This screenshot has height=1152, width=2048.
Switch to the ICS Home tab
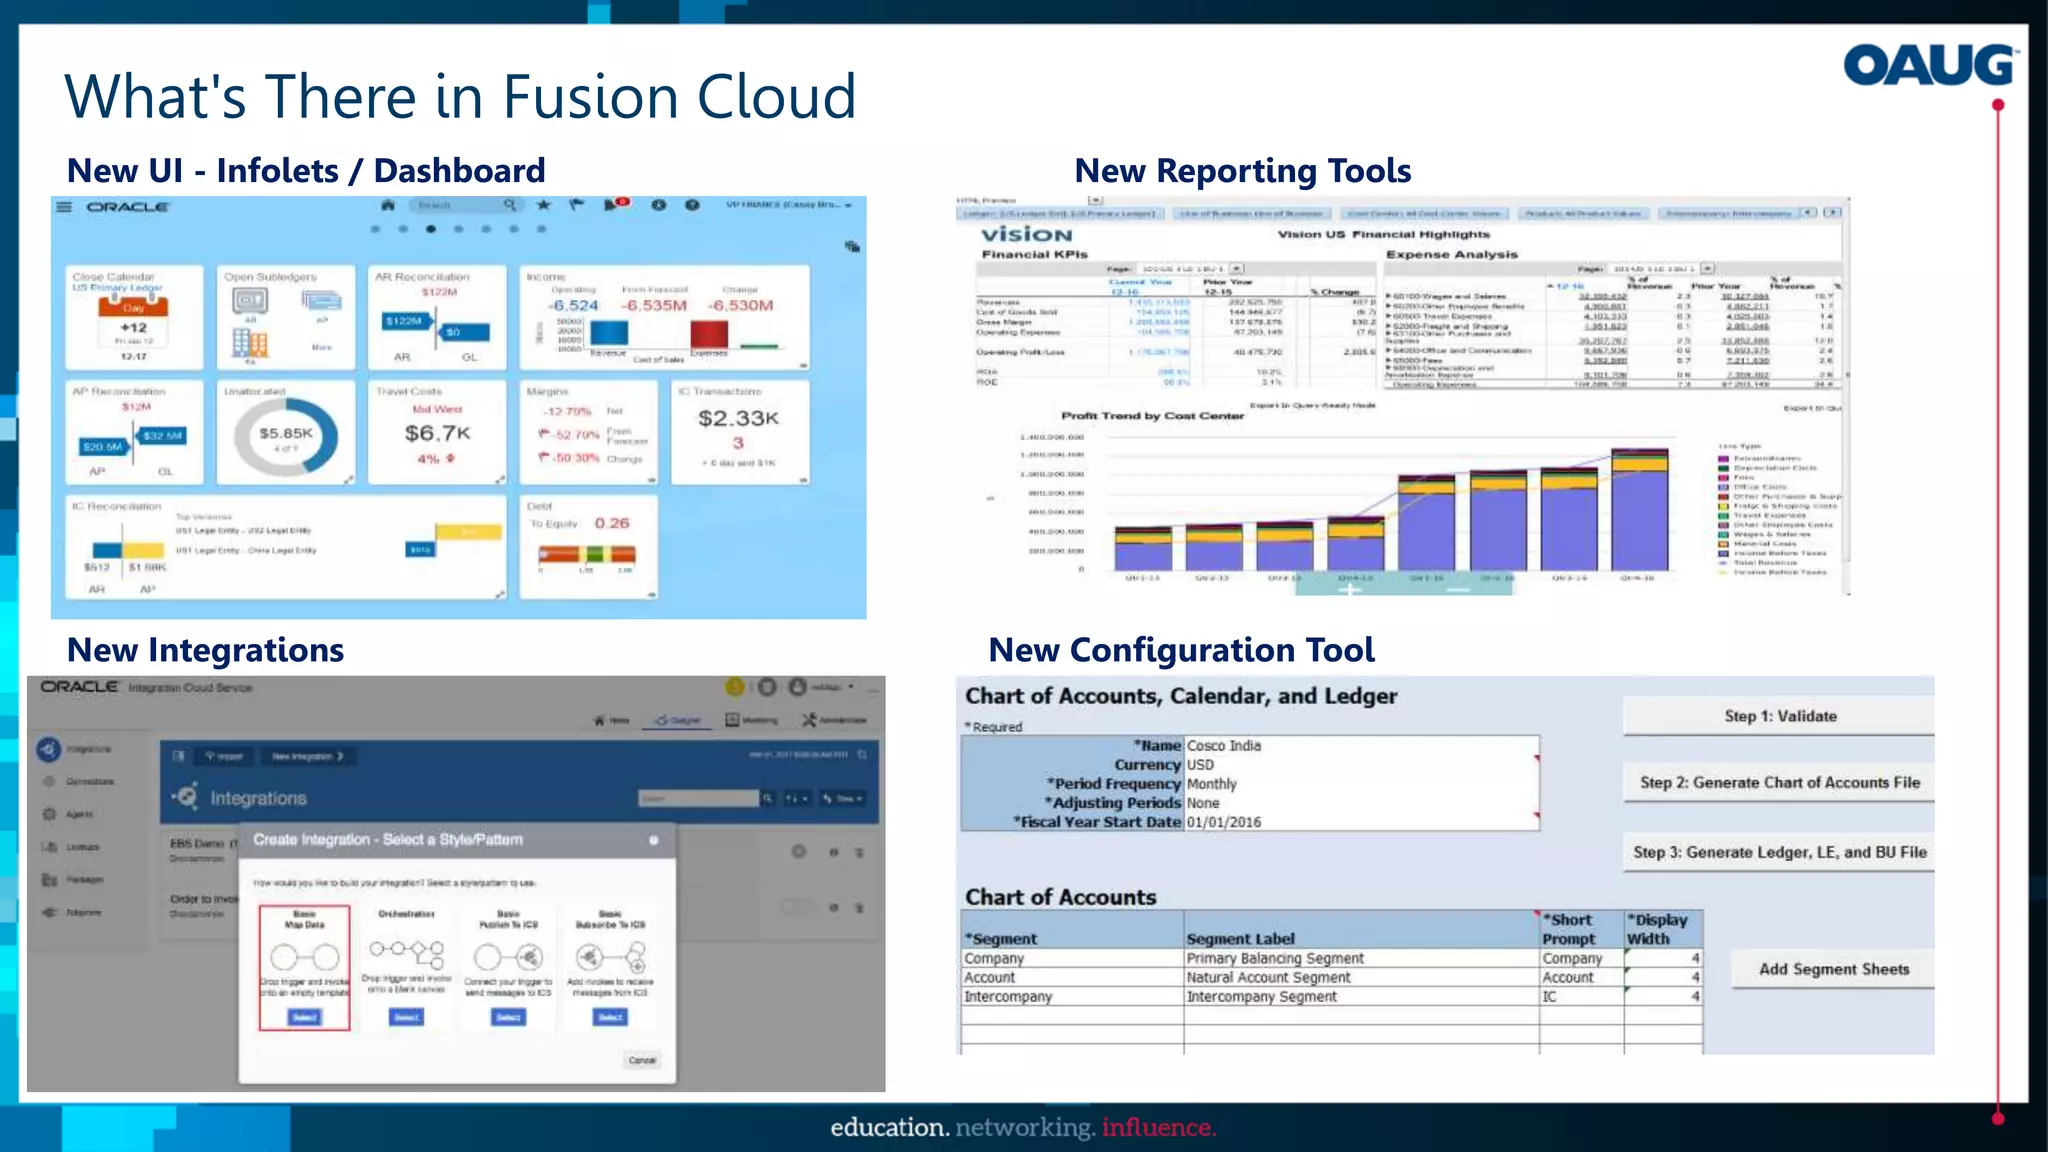612,720
